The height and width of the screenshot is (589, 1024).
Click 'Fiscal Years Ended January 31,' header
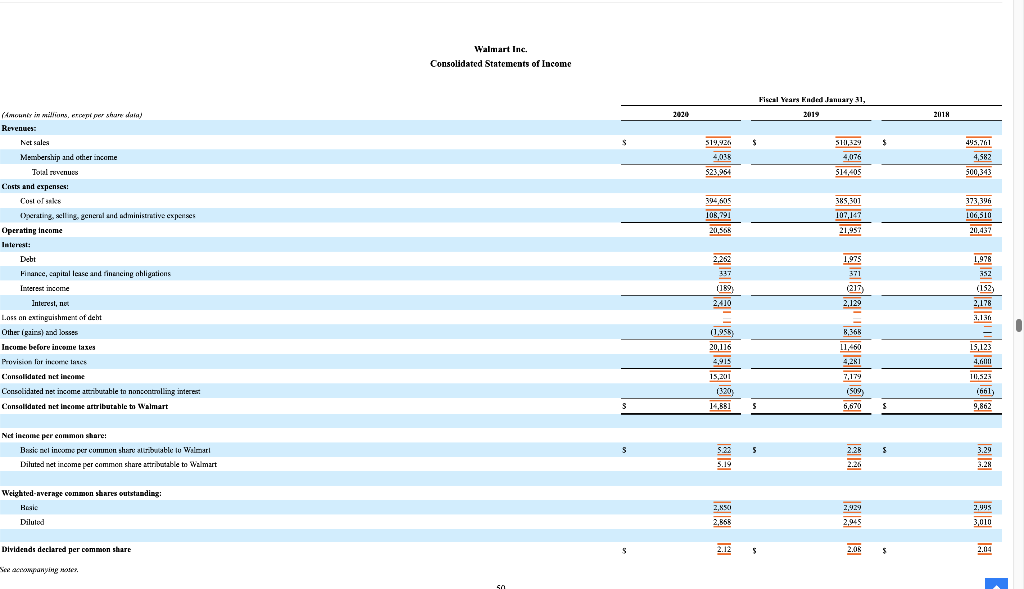click(812, 100)
